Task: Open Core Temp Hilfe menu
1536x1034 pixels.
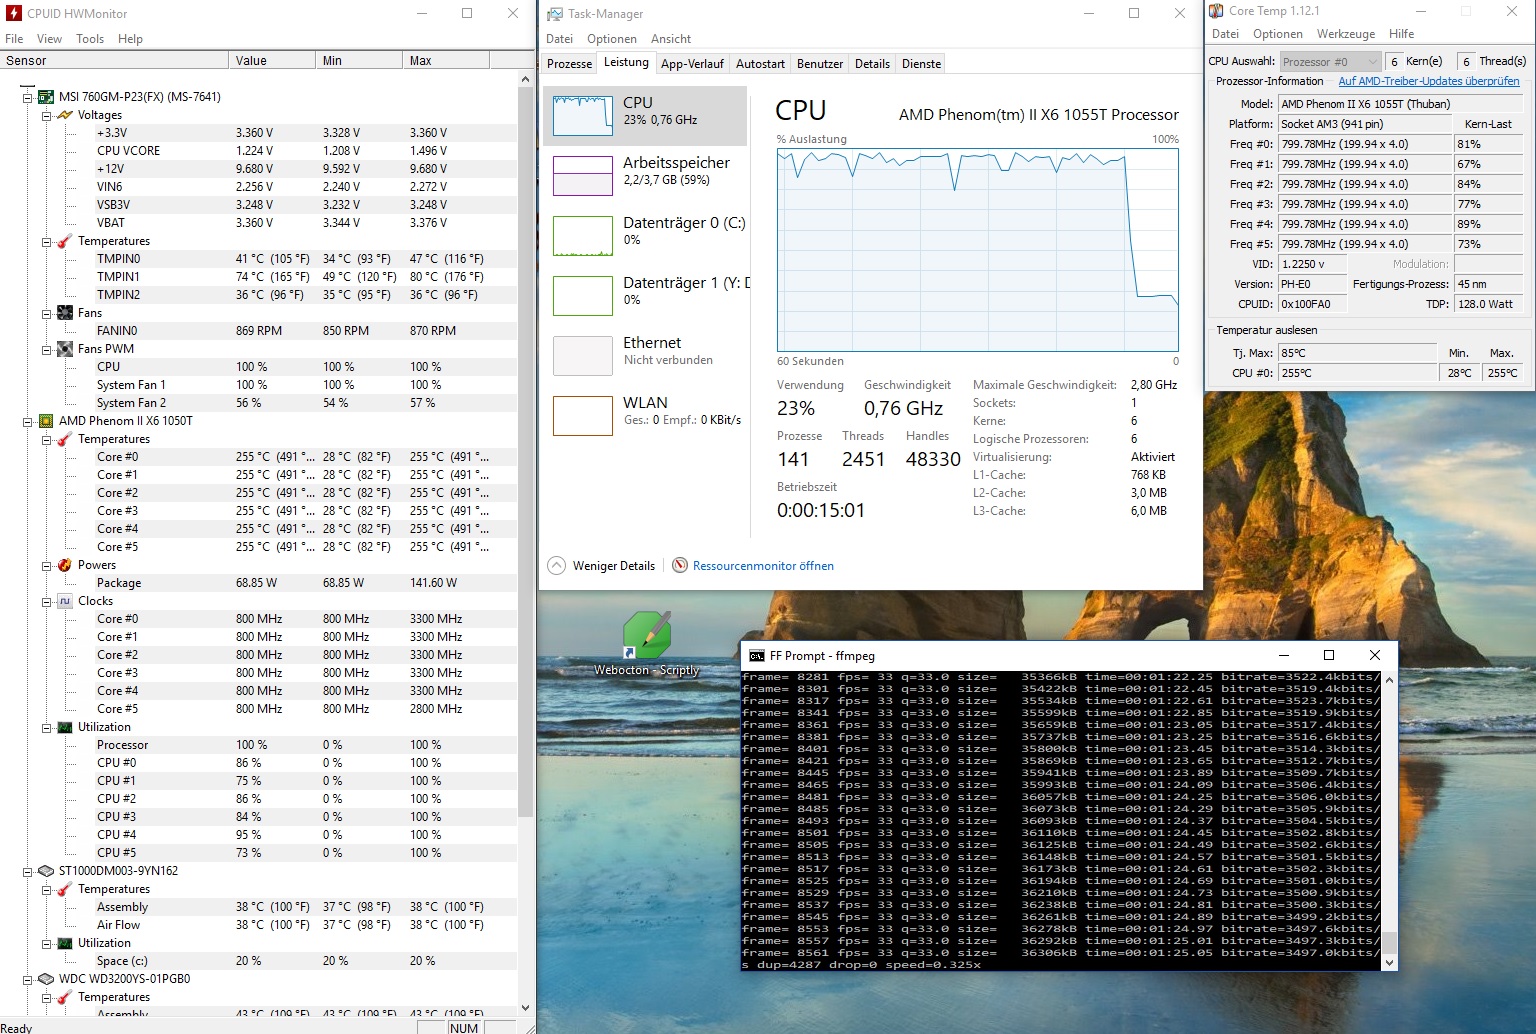Action: point(1402,34)
